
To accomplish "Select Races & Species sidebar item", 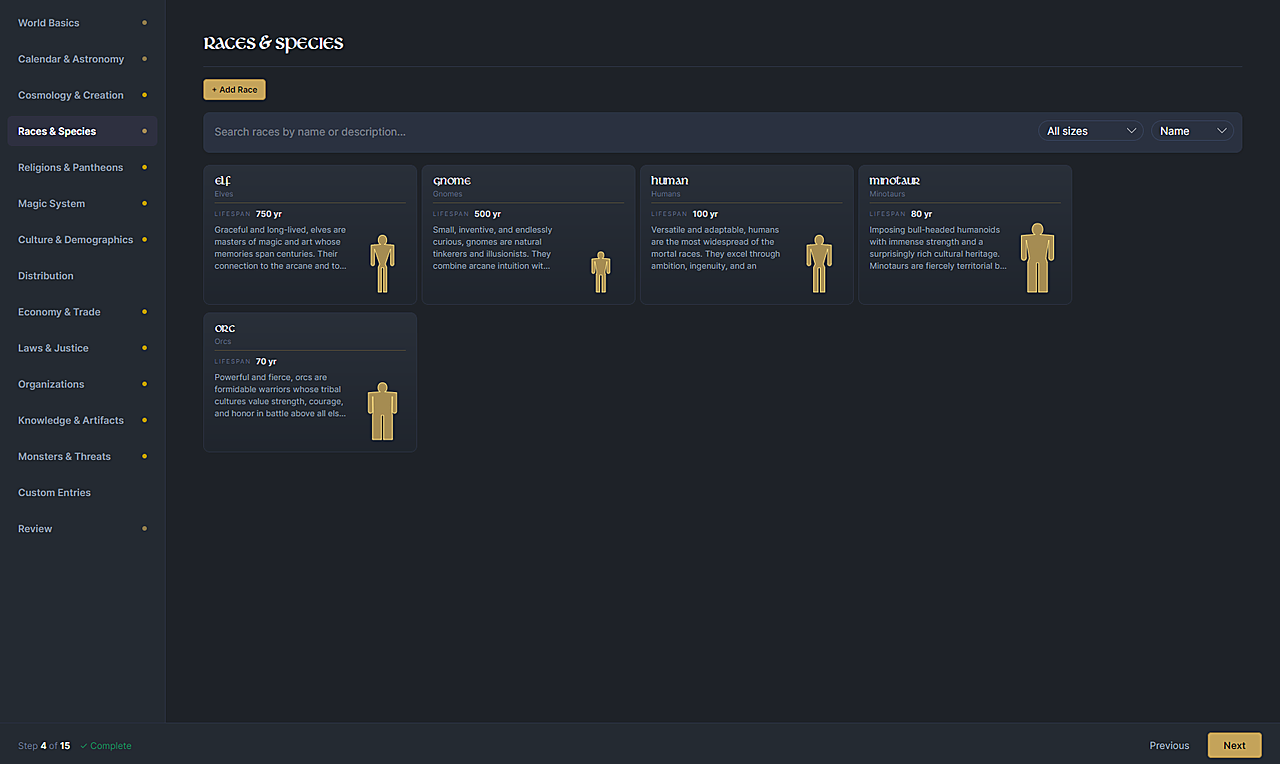I will pyautogui.click(x=82, y=131).
